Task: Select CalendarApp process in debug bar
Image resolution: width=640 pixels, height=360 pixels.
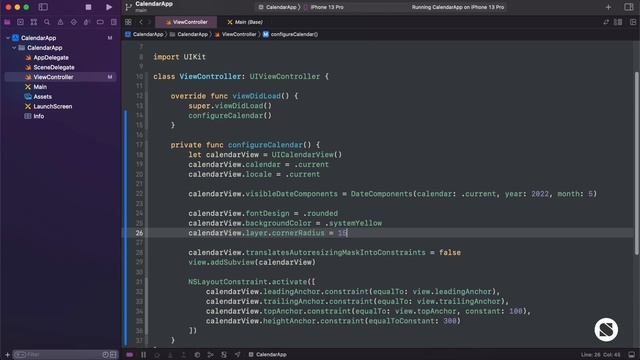Action: (267, 355)
